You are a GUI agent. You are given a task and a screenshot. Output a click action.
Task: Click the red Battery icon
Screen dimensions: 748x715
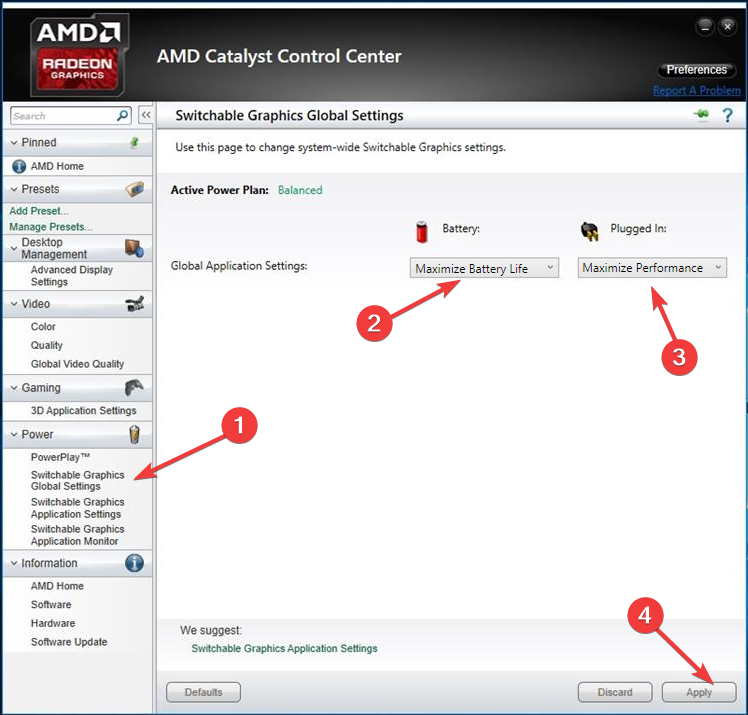pyautogui.click(x=422, y=232)
